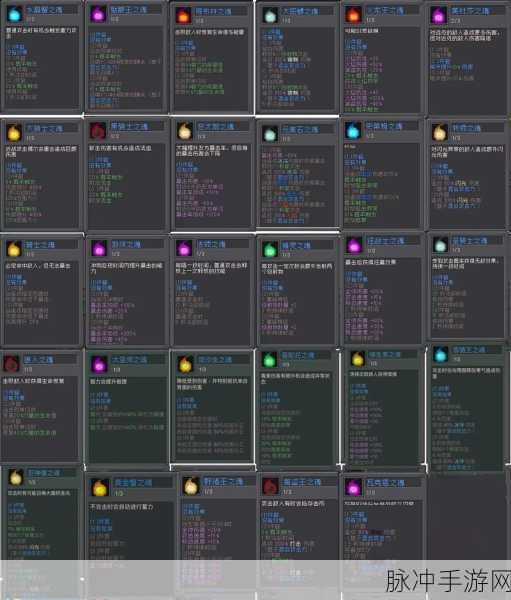
Task: Click the purple flame icon in the top-right card
Action: click(438, 15)
